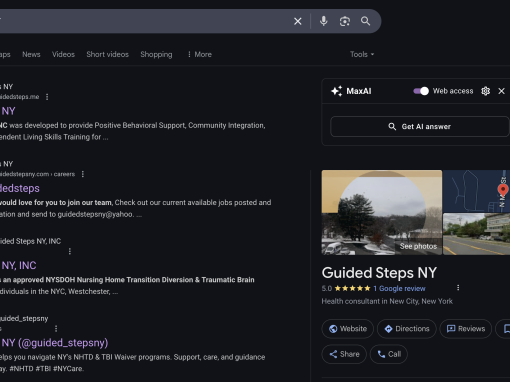Screen dimensions: 510x382
Task: Open search by image camera icon
Action: (x=345, y=21)
